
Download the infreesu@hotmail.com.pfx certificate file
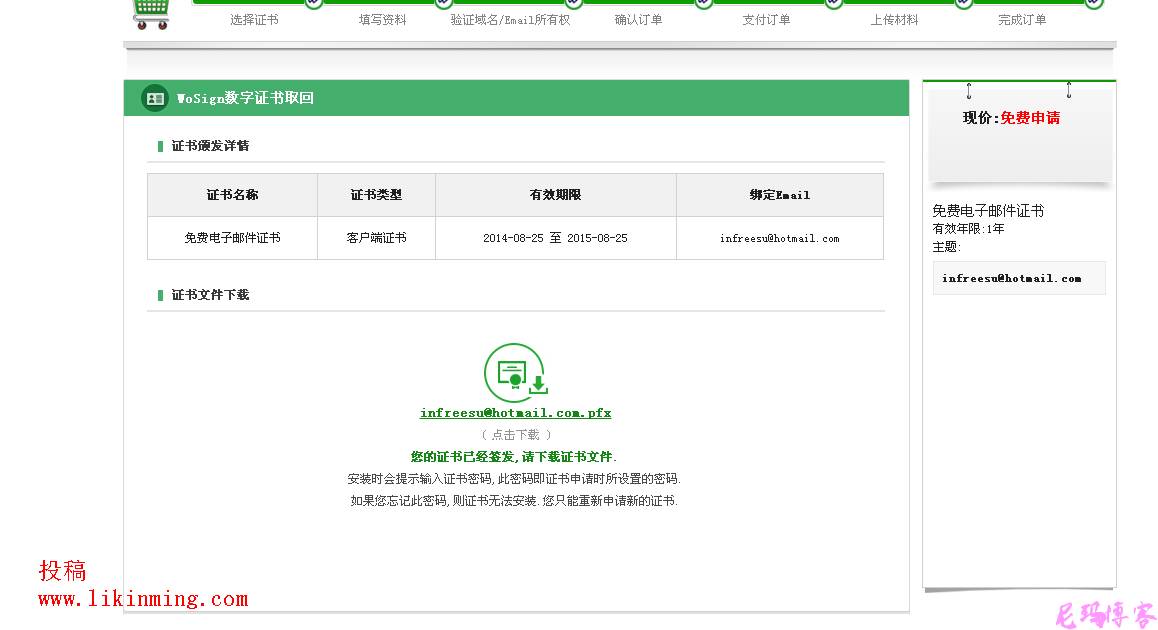pyautogui.click(x=514, y=412)
